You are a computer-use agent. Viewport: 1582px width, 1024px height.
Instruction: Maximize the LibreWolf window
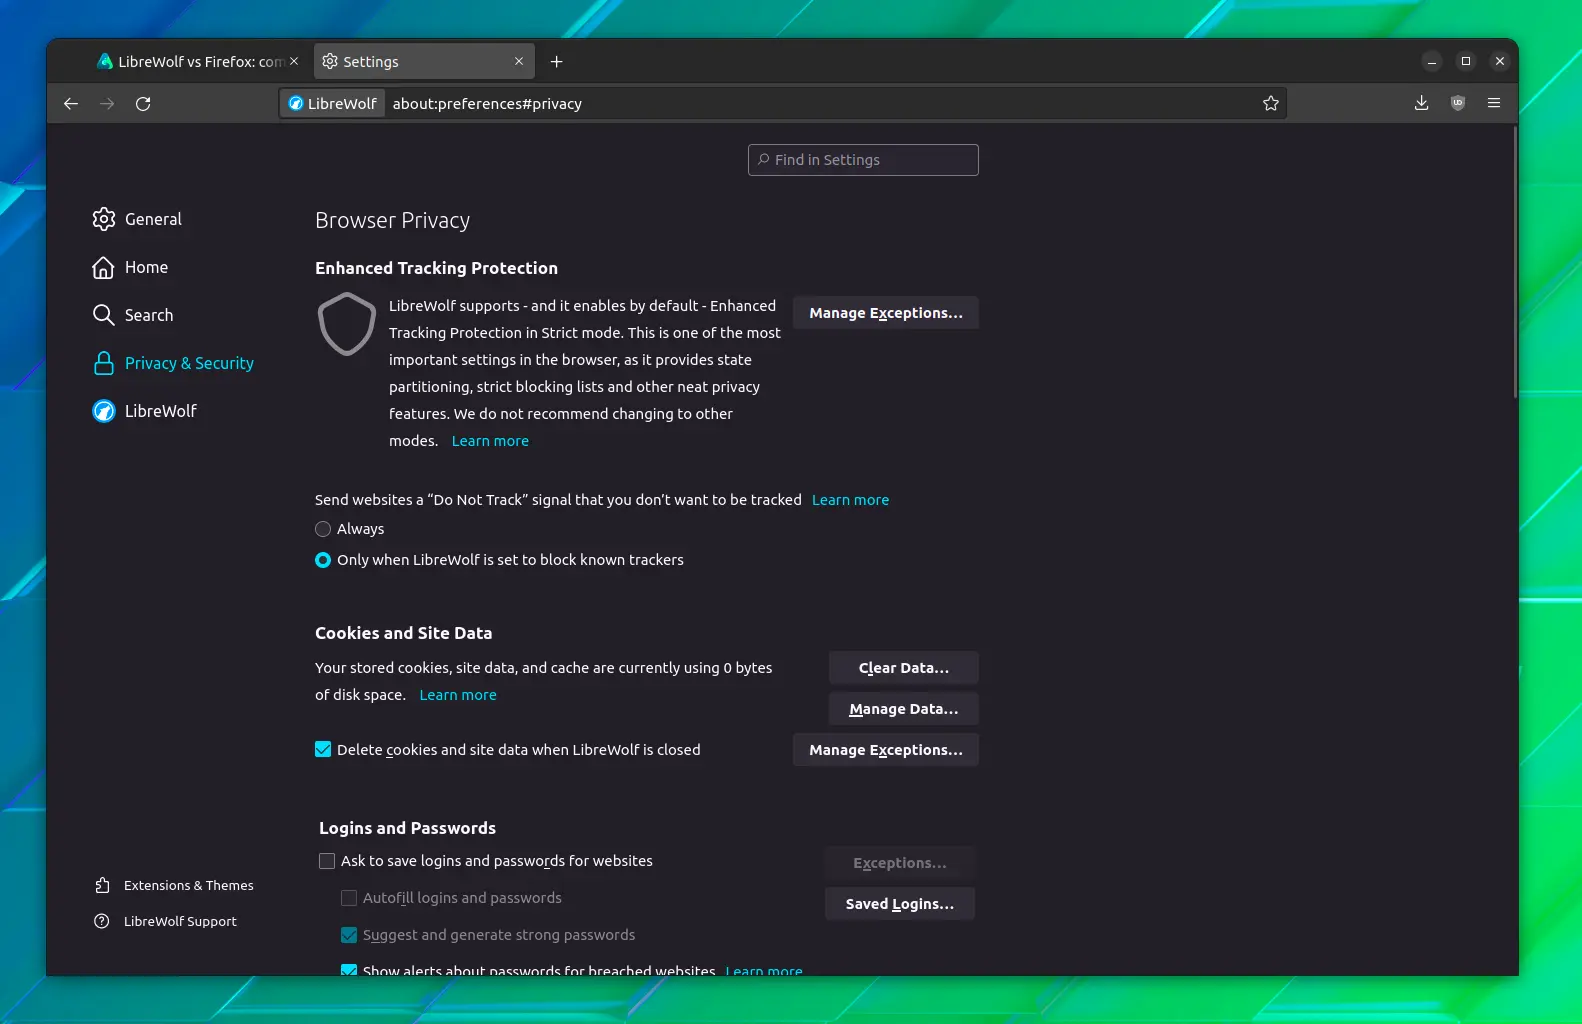coord(1466,62)
